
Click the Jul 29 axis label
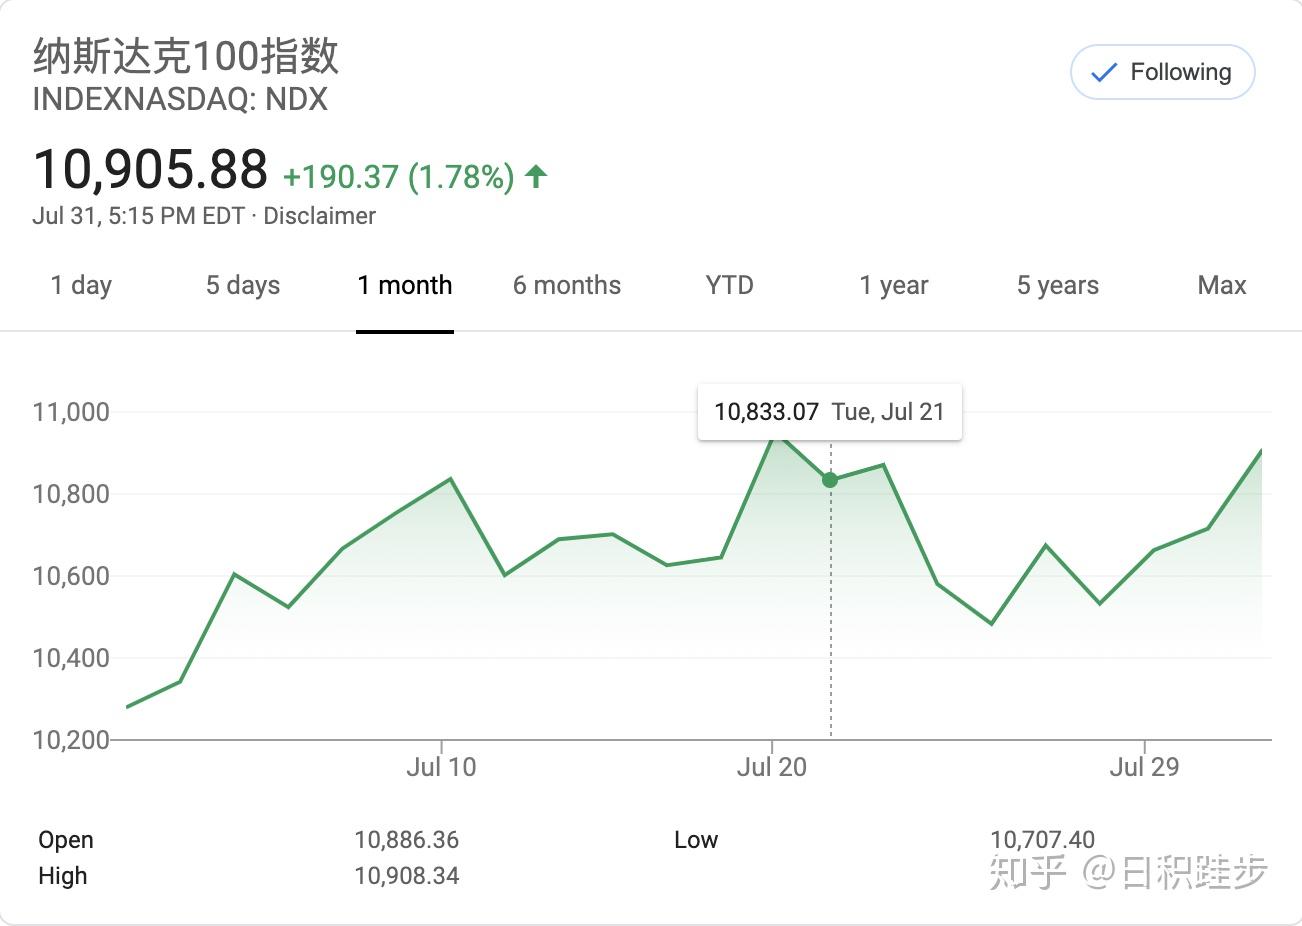1144,767
